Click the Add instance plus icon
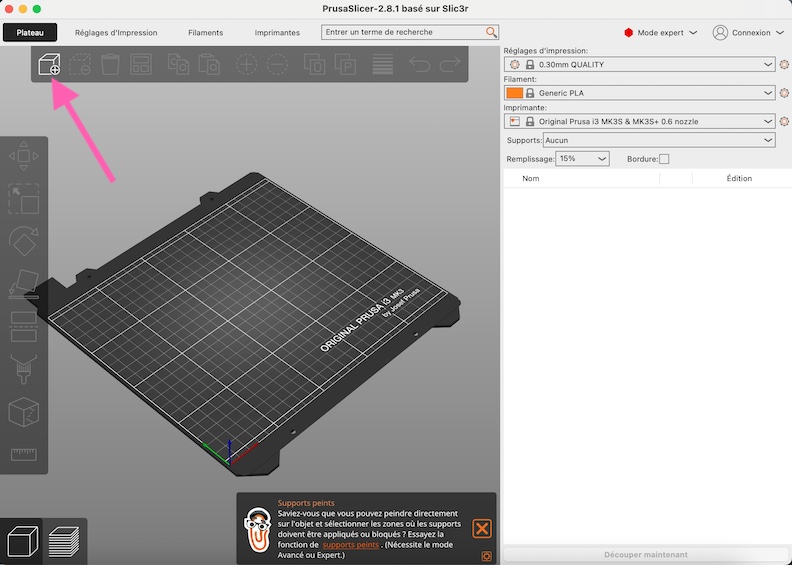 246,64
